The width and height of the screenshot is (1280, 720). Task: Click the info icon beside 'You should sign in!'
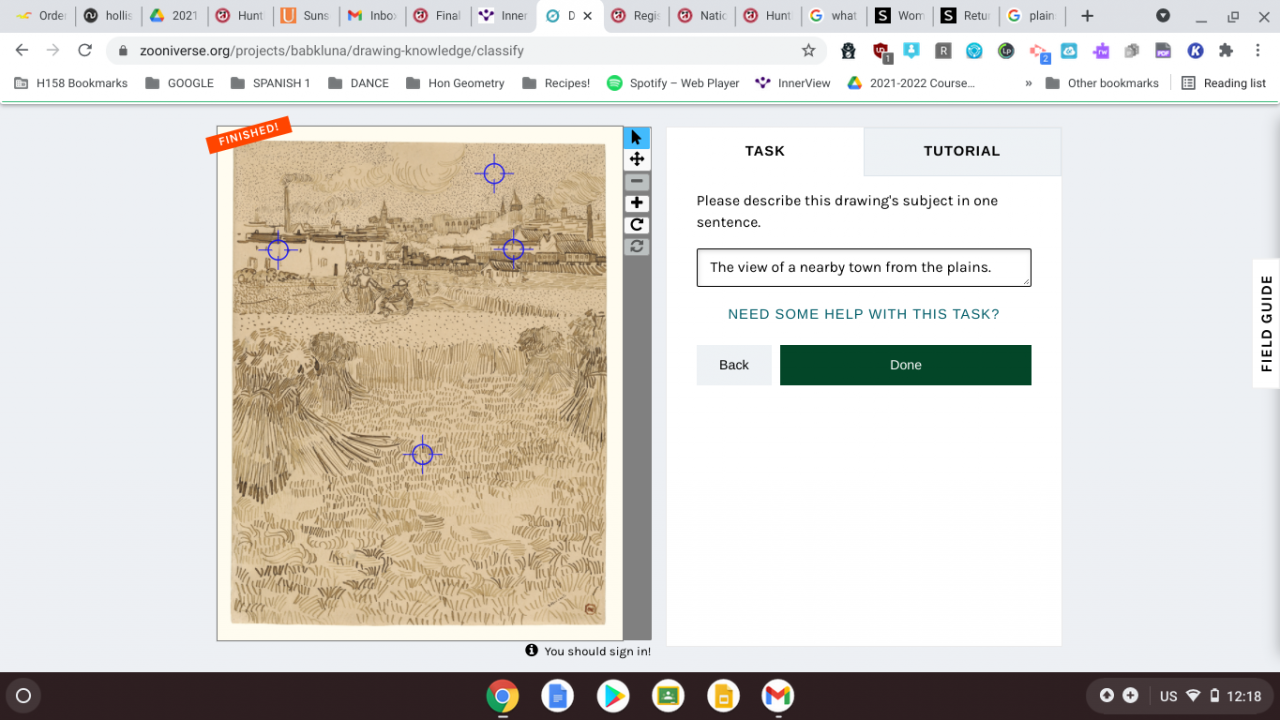click(x=532, y=651)
